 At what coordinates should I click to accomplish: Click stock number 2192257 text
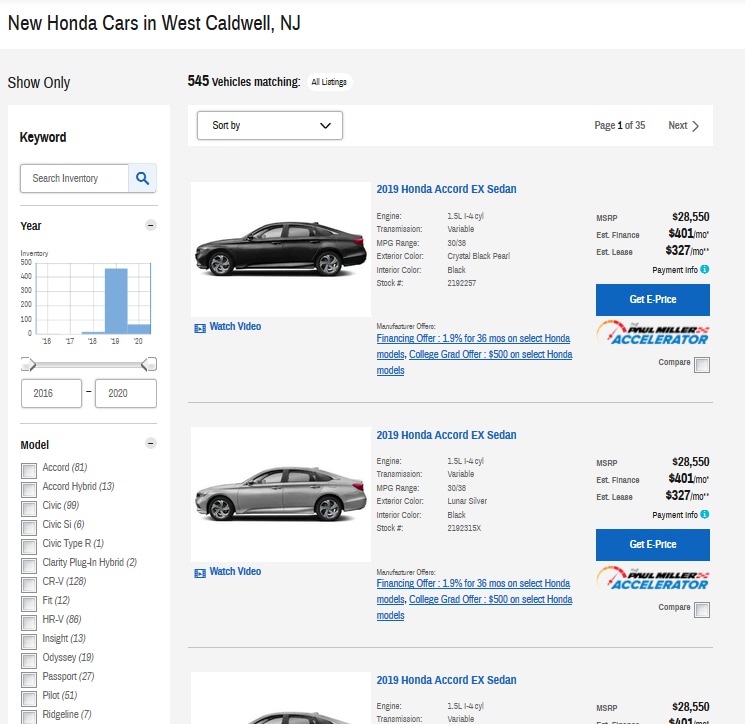click(461, 283)
